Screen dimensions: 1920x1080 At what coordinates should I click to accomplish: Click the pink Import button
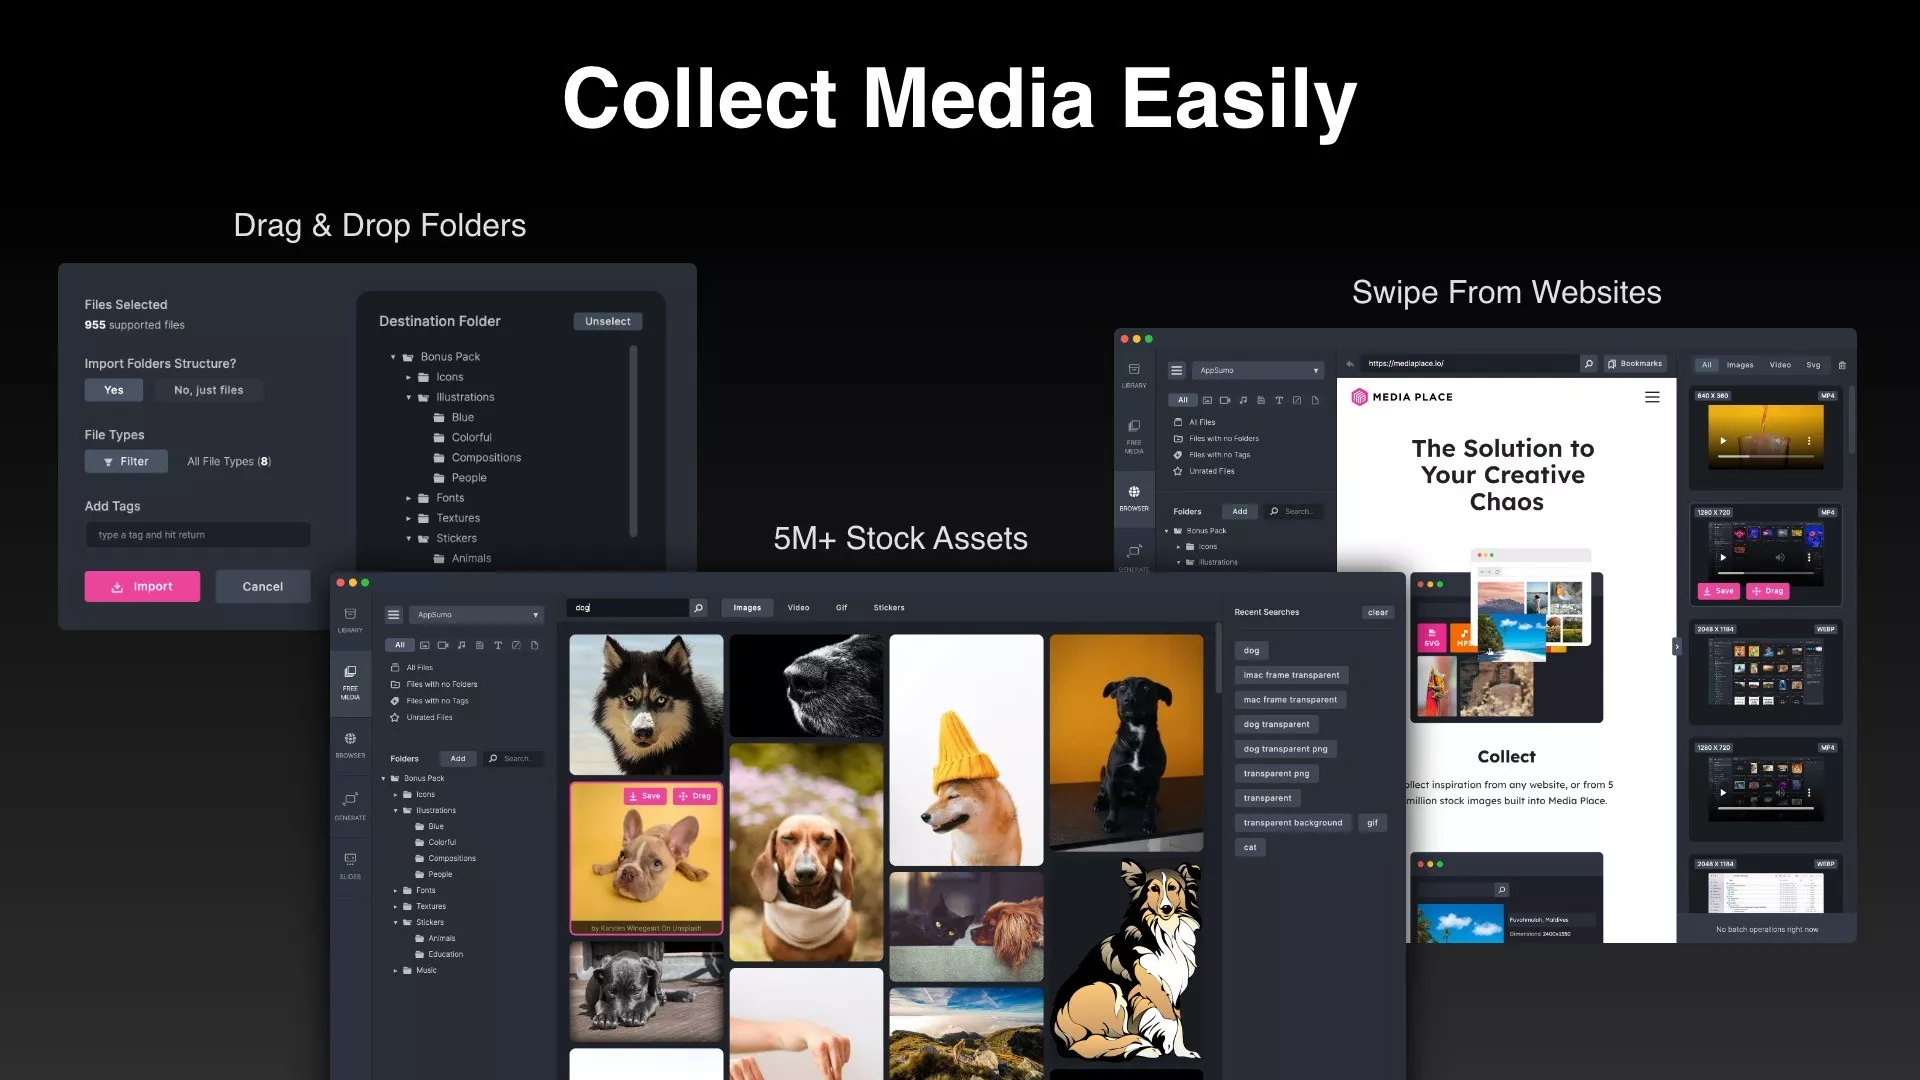pos(142,587)
